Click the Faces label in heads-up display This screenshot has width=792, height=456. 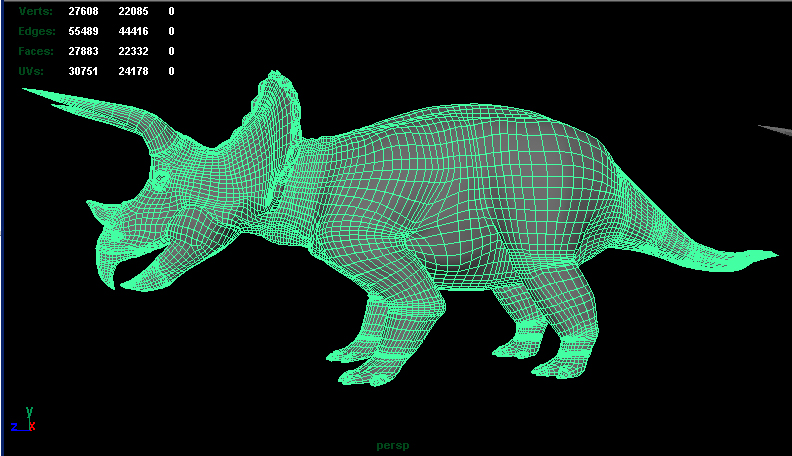pos(36,52)
